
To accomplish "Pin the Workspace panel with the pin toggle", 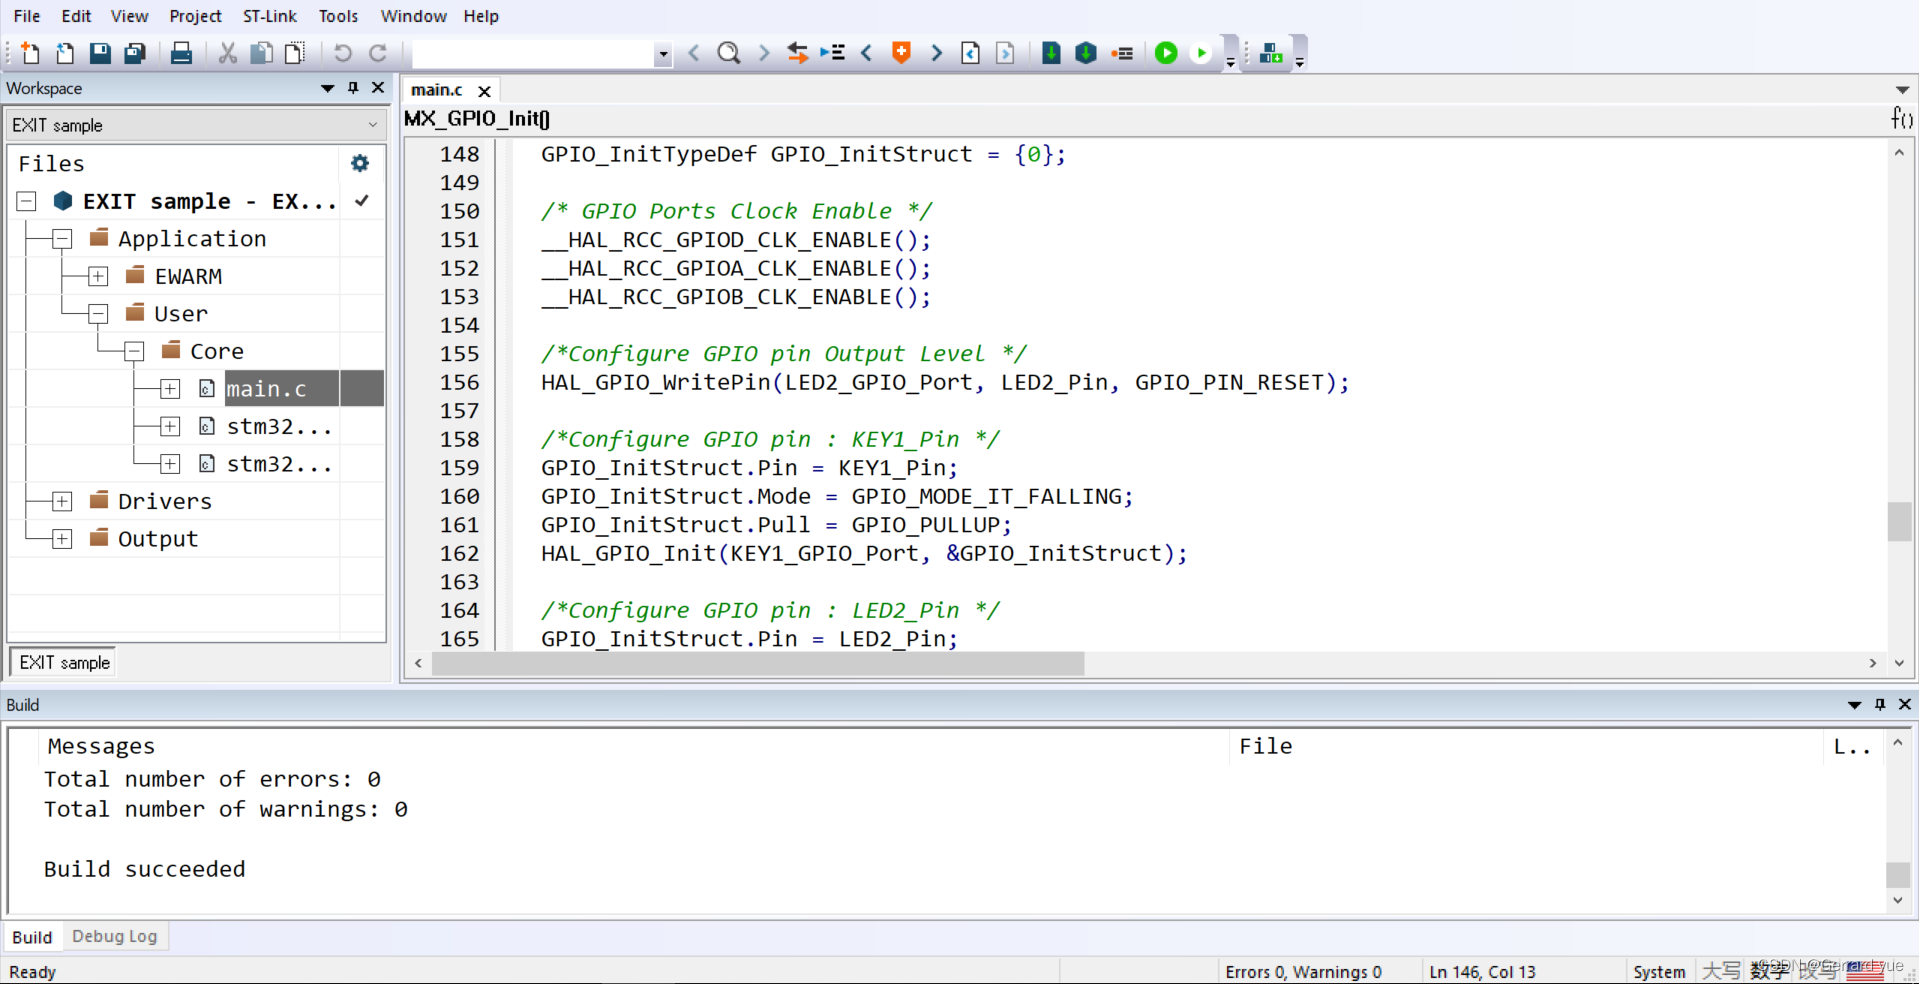I will tap(352, 88).
